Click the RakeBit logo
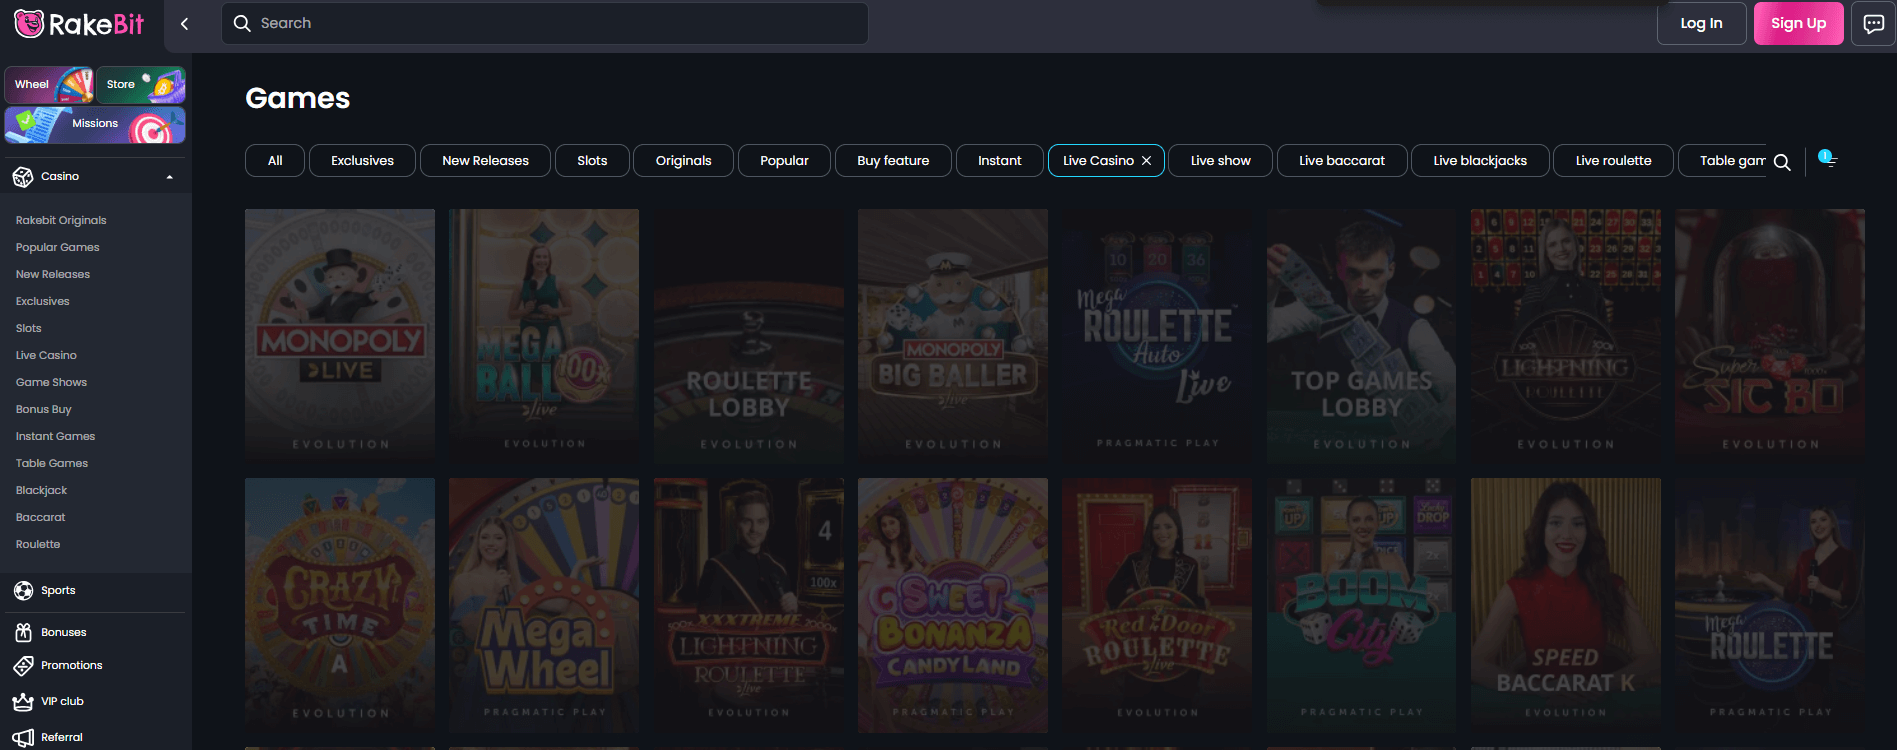Viewport: 1897px width, 750px height. tap(80, 24)
